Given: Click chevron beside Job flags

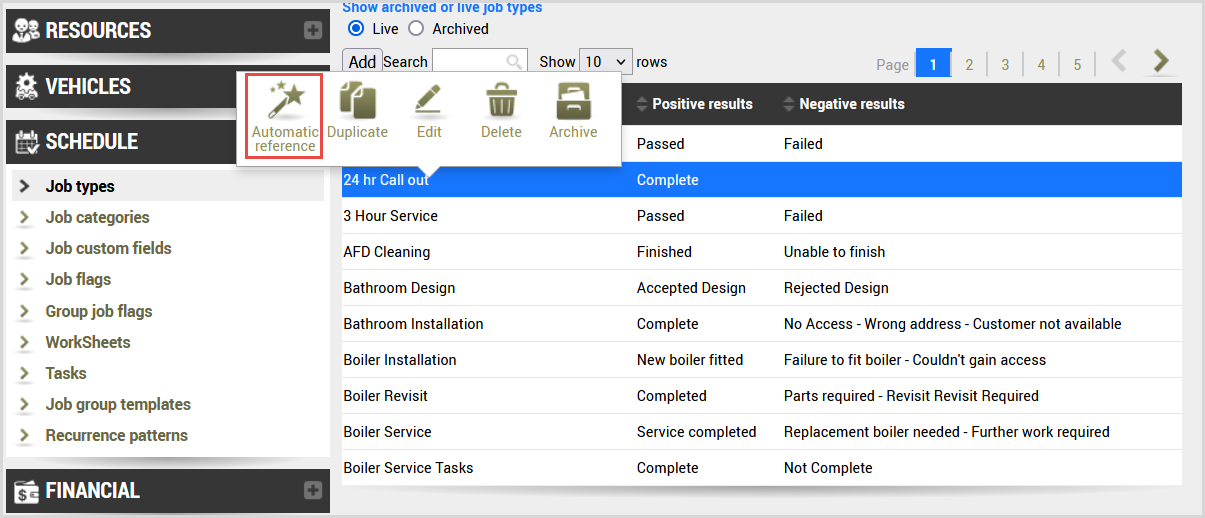Looking at the screenshot, I should point(25,280).
